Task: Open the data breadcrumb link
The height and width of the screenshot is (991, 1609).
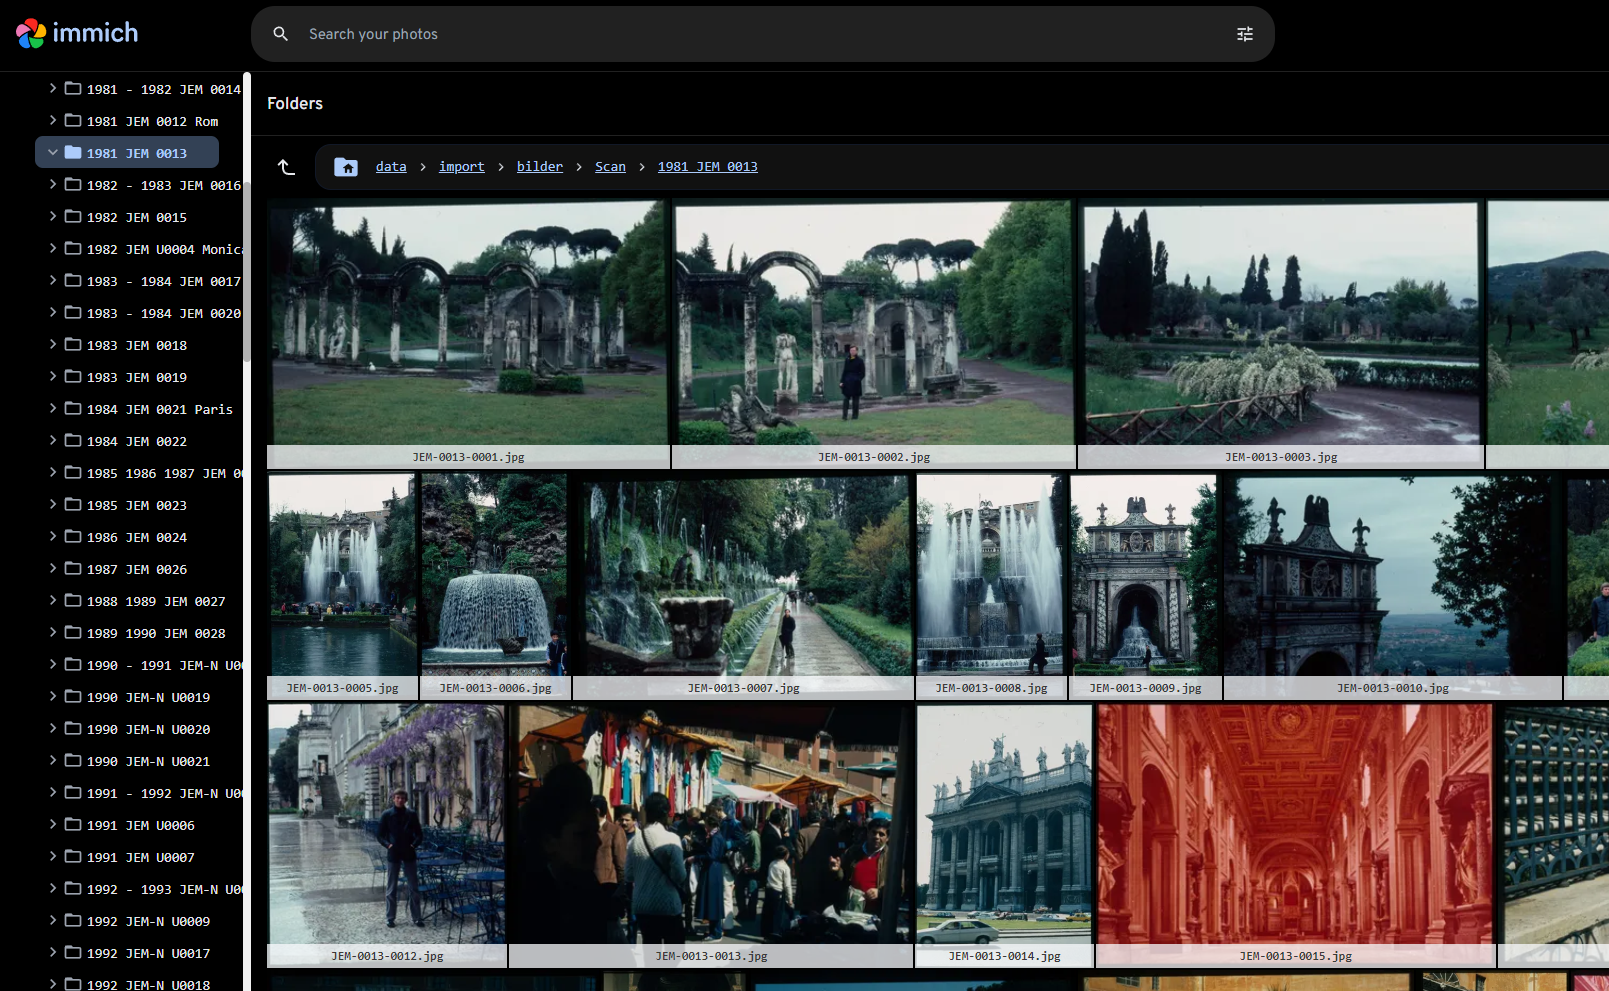Action: [x=391, y=167]
